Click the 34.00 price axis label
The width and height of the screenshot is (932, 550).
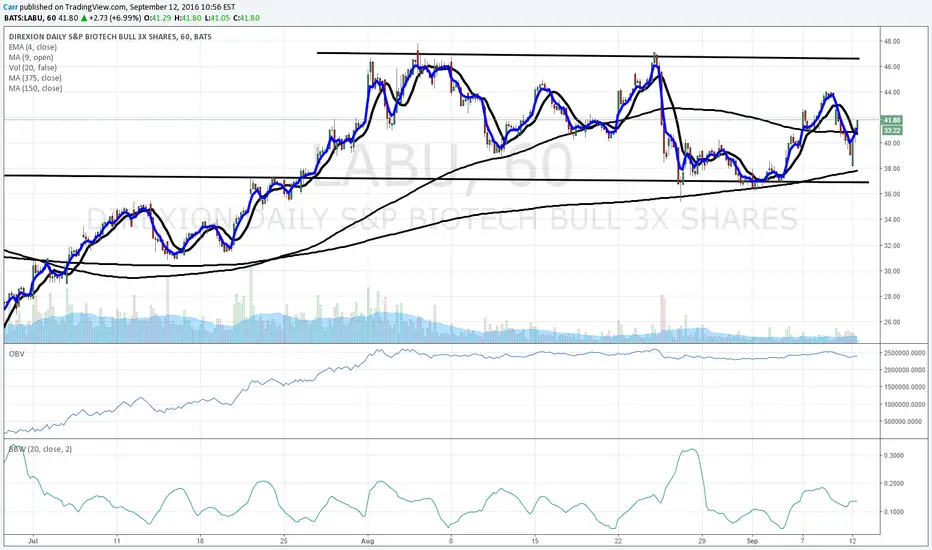coord(892,220)
